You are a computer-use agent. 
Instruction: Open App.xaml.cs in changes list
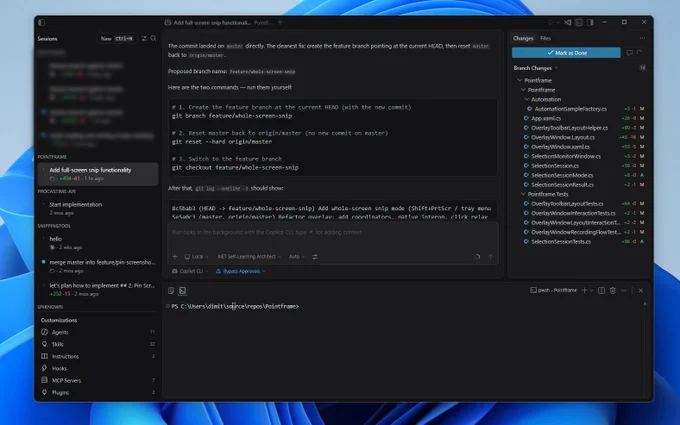tap(546, 118)
